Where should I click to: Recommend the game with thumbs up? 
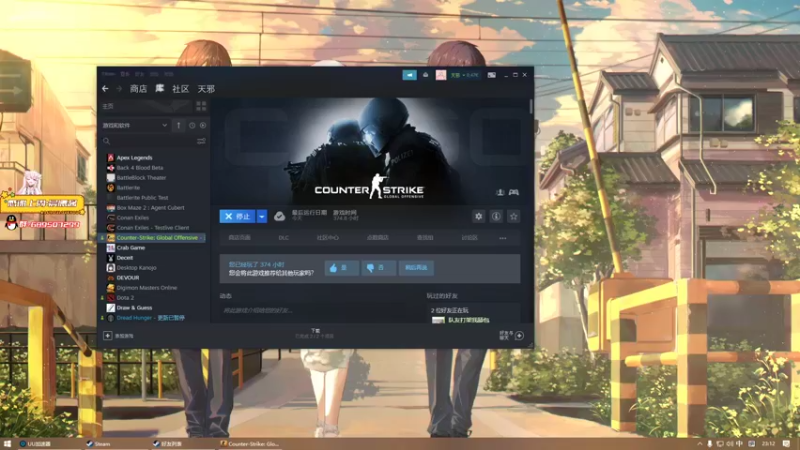click(x=341, y=268)
